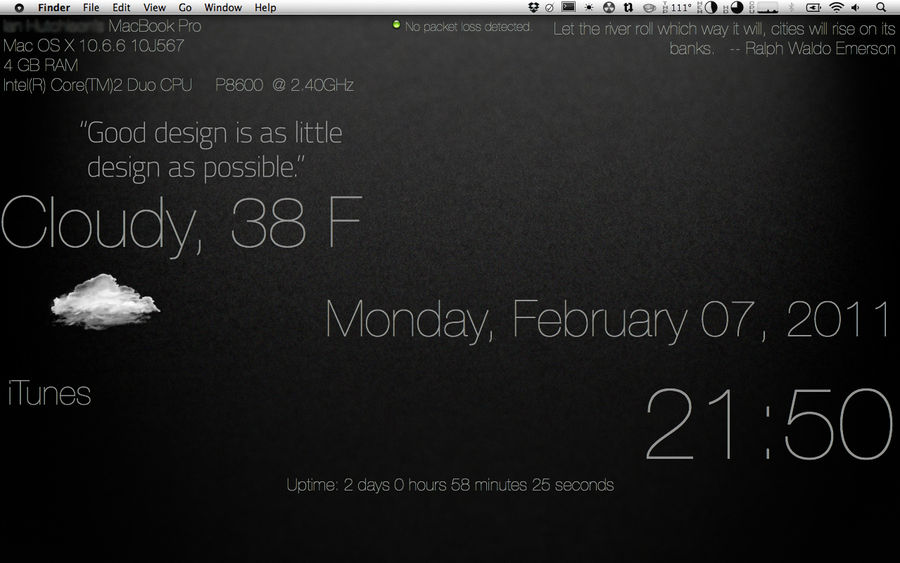
Task: Open the File menu
Action: [x=91, y=7]
